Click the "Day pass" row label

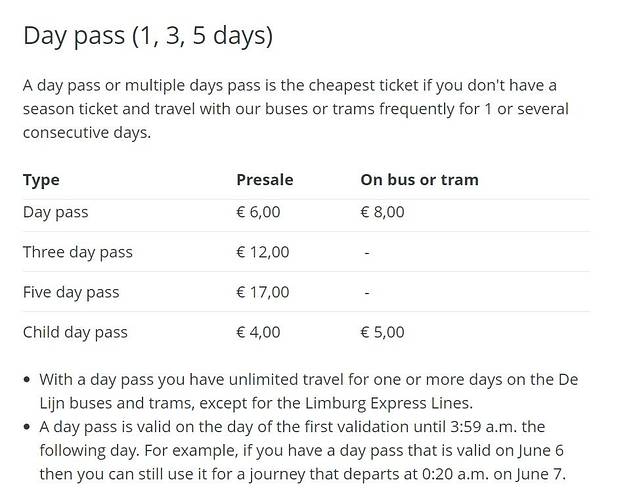click(56, 212)
